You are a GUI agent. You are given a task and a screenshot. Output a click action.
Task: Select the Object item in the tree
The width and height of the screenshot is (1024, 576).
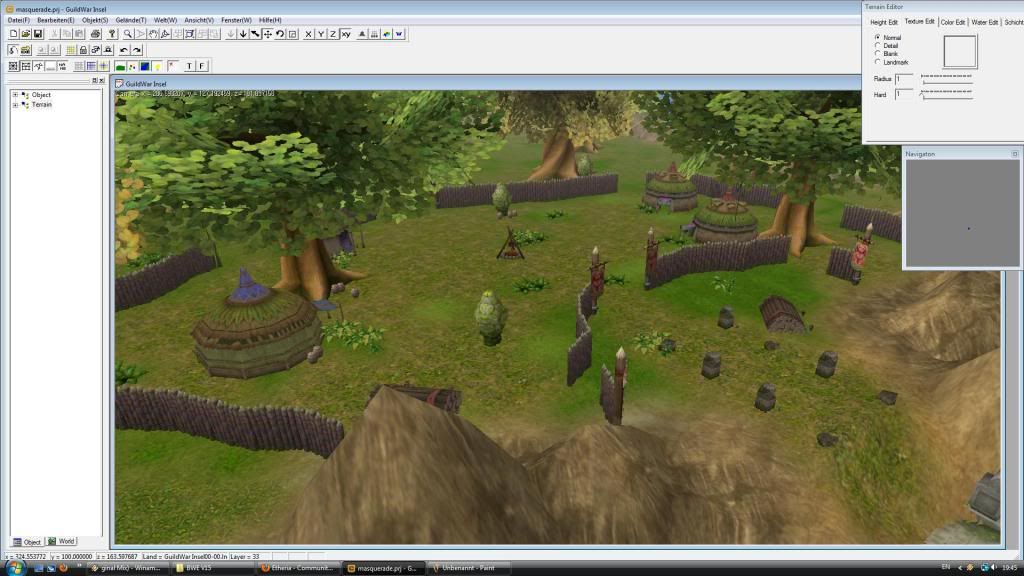[41, 95]
